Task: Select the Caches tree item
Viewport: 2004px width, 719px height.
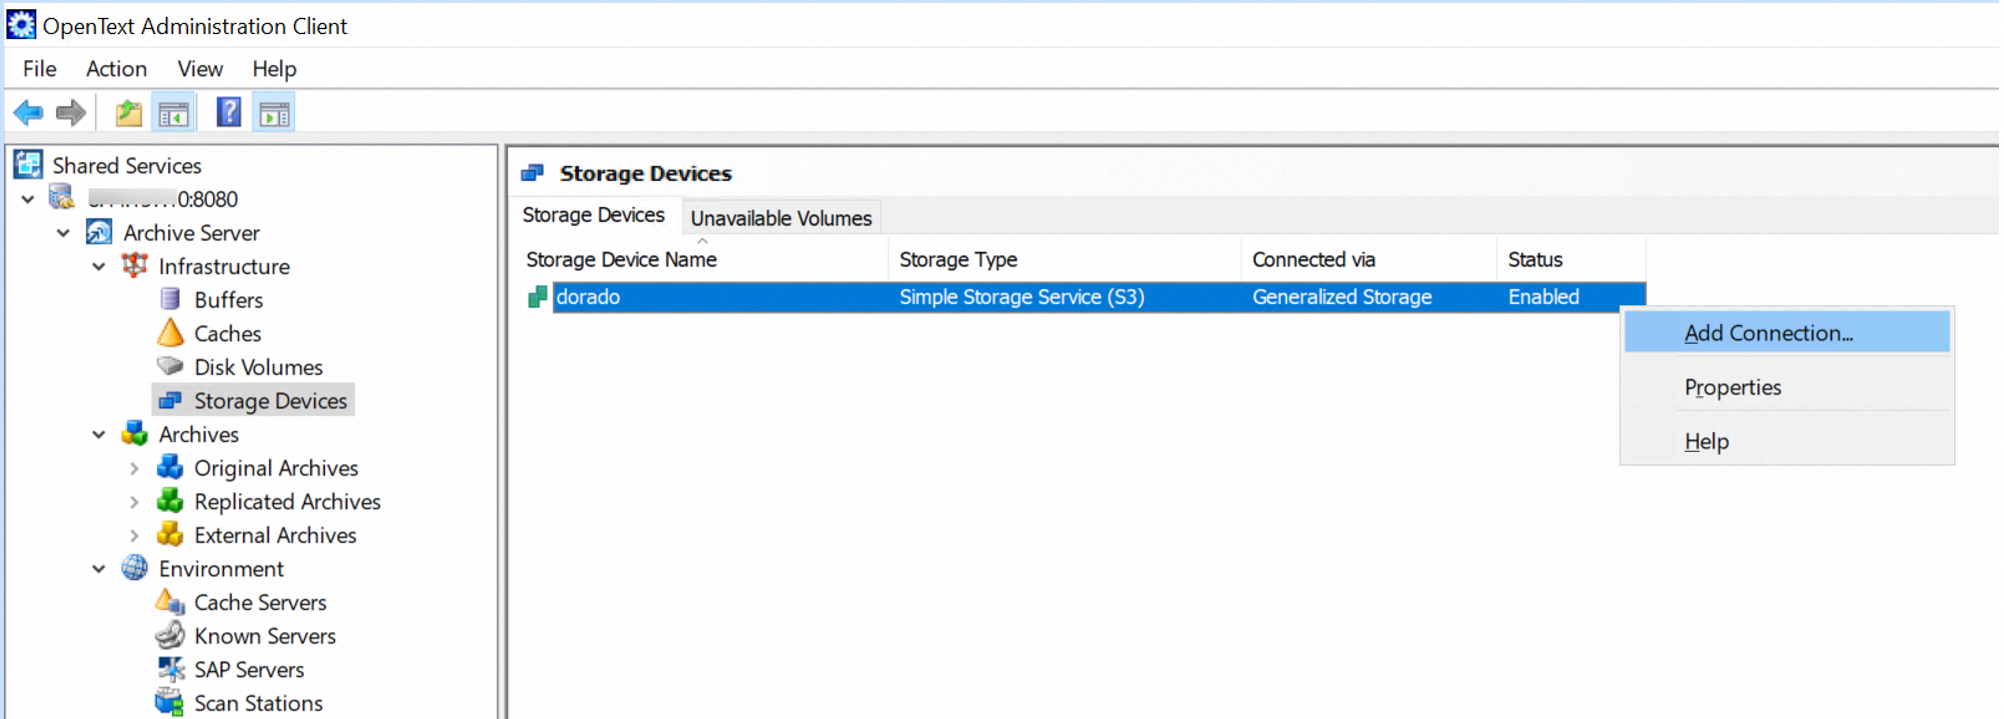Action: point(228,333)
